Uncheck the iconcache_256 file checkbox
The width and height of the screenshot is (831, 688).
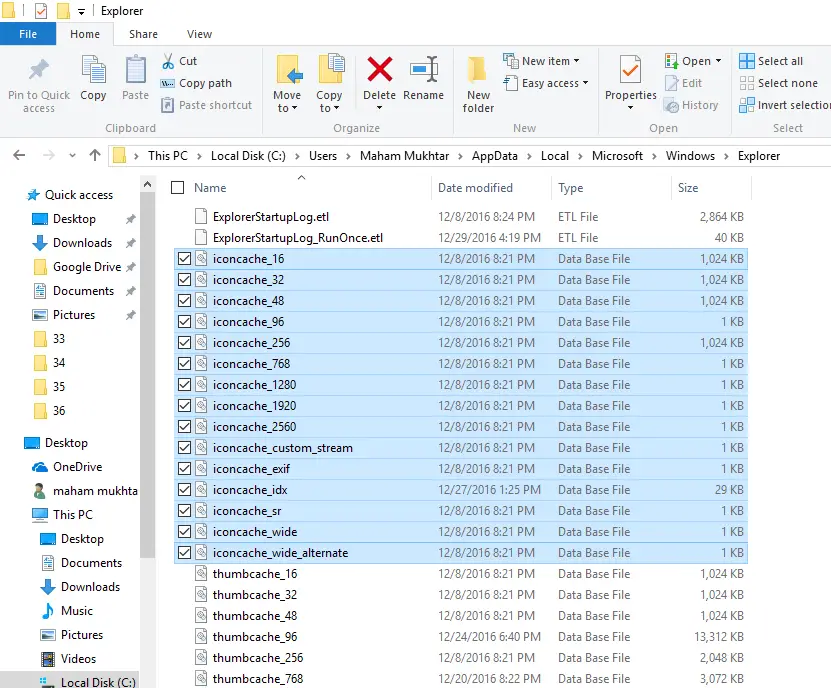183,342
